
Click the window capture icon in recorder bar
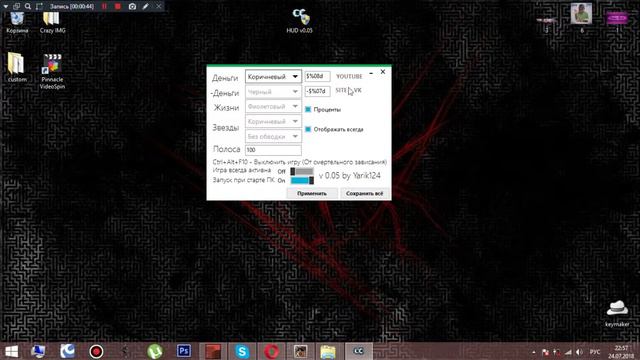[16, 7]
